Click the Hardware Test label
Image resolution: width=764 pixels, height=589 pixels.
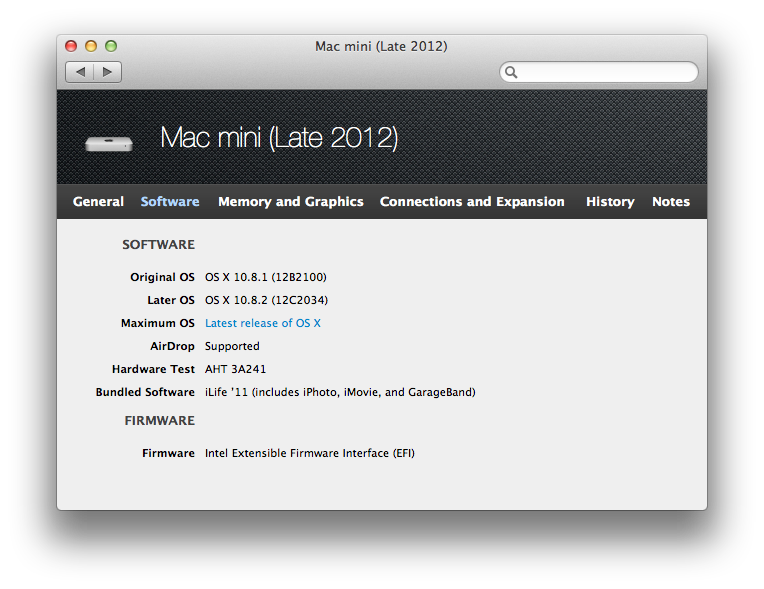pyautogui.click(x=153, y=369)
